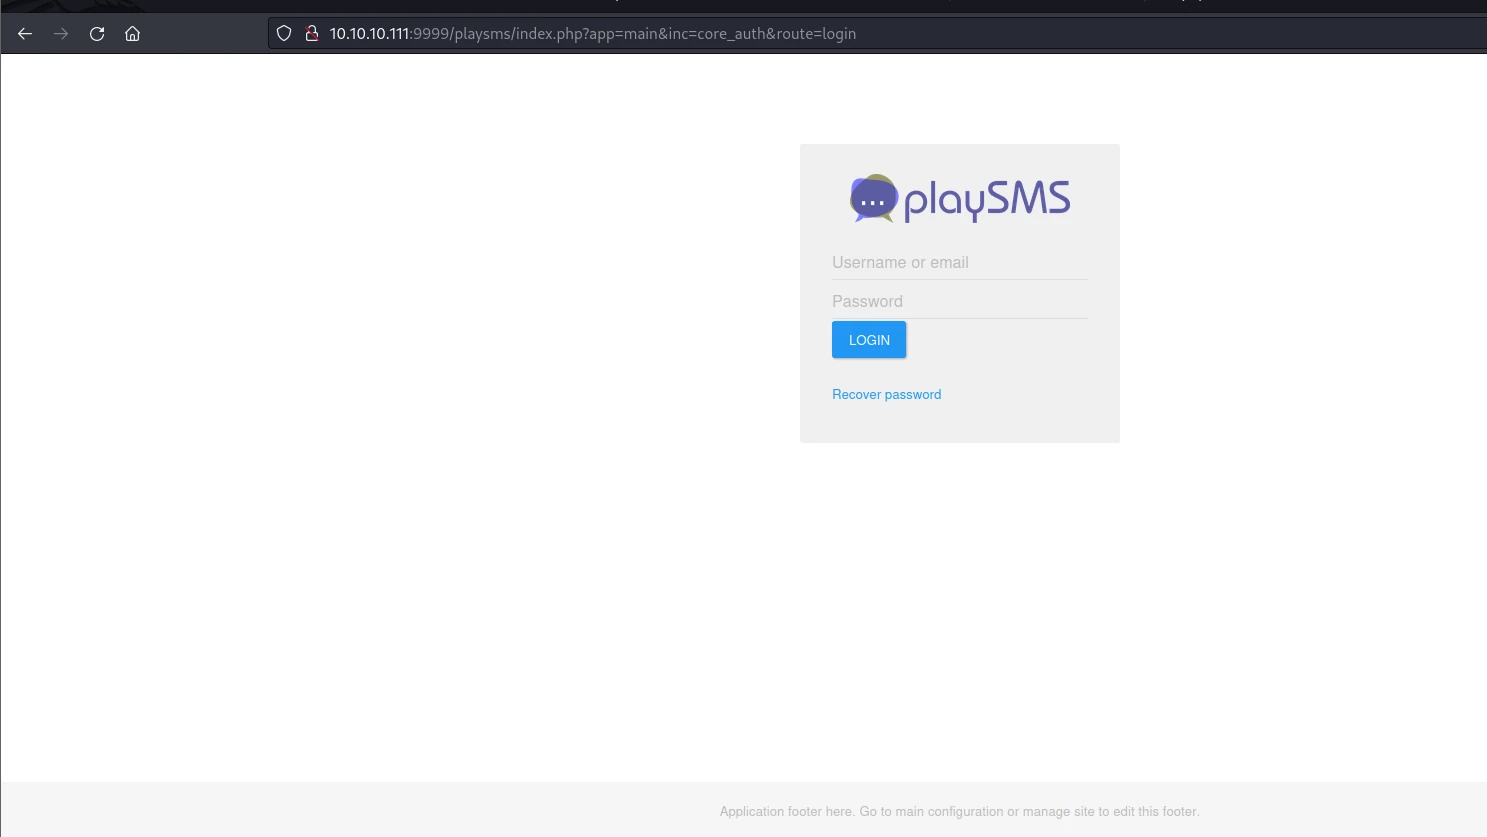Open the tracking protection shield icon
The image size is (1487, 837).
[x=284, y=34]
